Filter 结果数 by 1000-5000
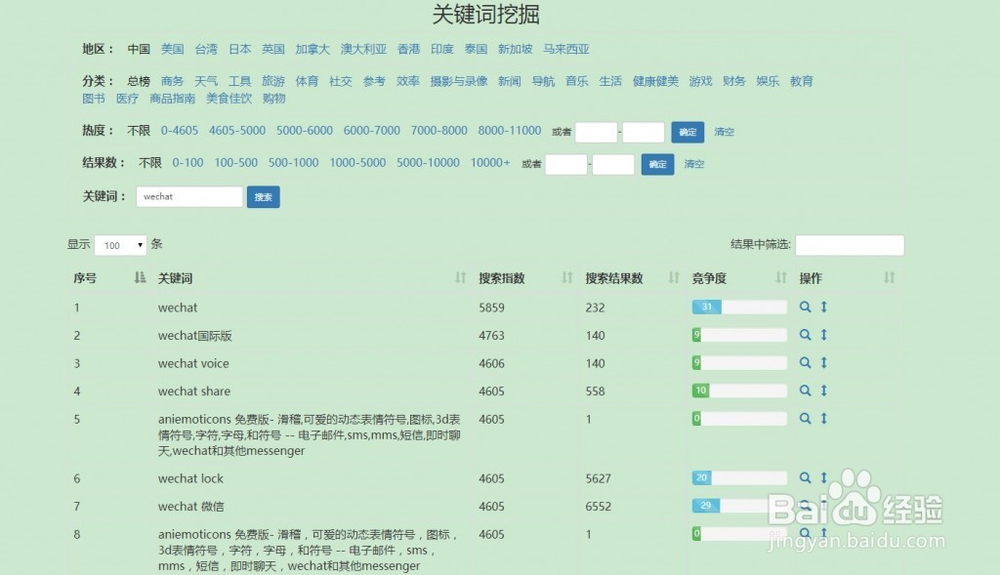The image size is (1000, 575). coord(357,163)
